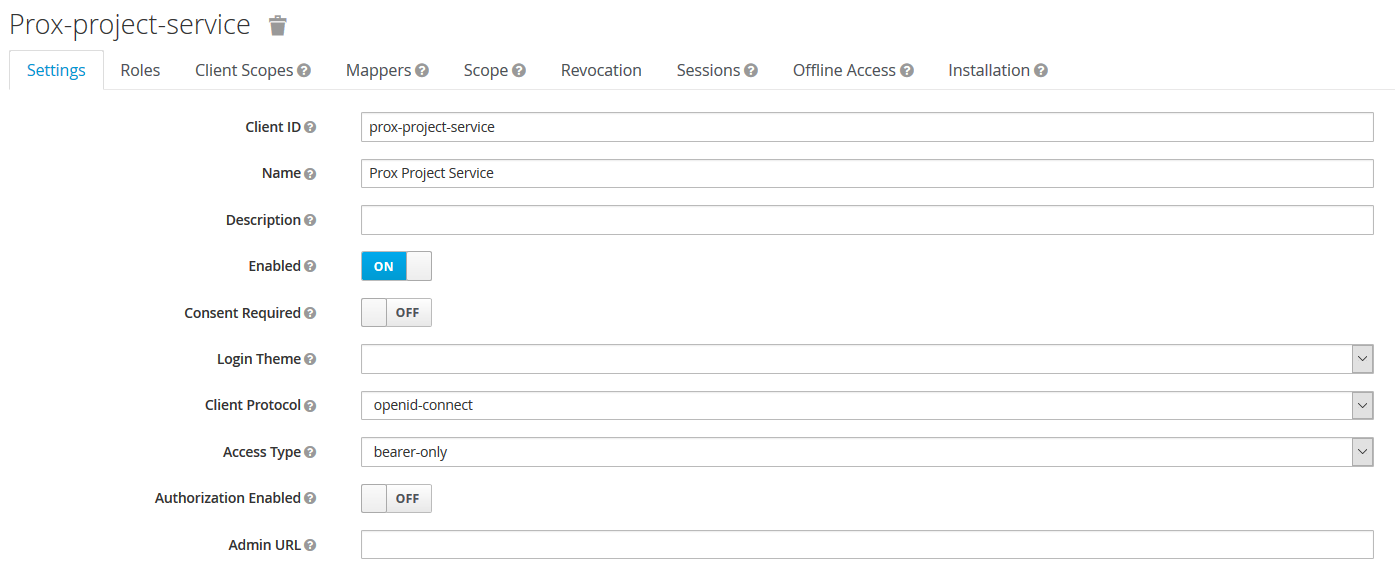Viewport: 1395px width, 574px height.
Task: Show help tooltip for Description
Action: 310,221
